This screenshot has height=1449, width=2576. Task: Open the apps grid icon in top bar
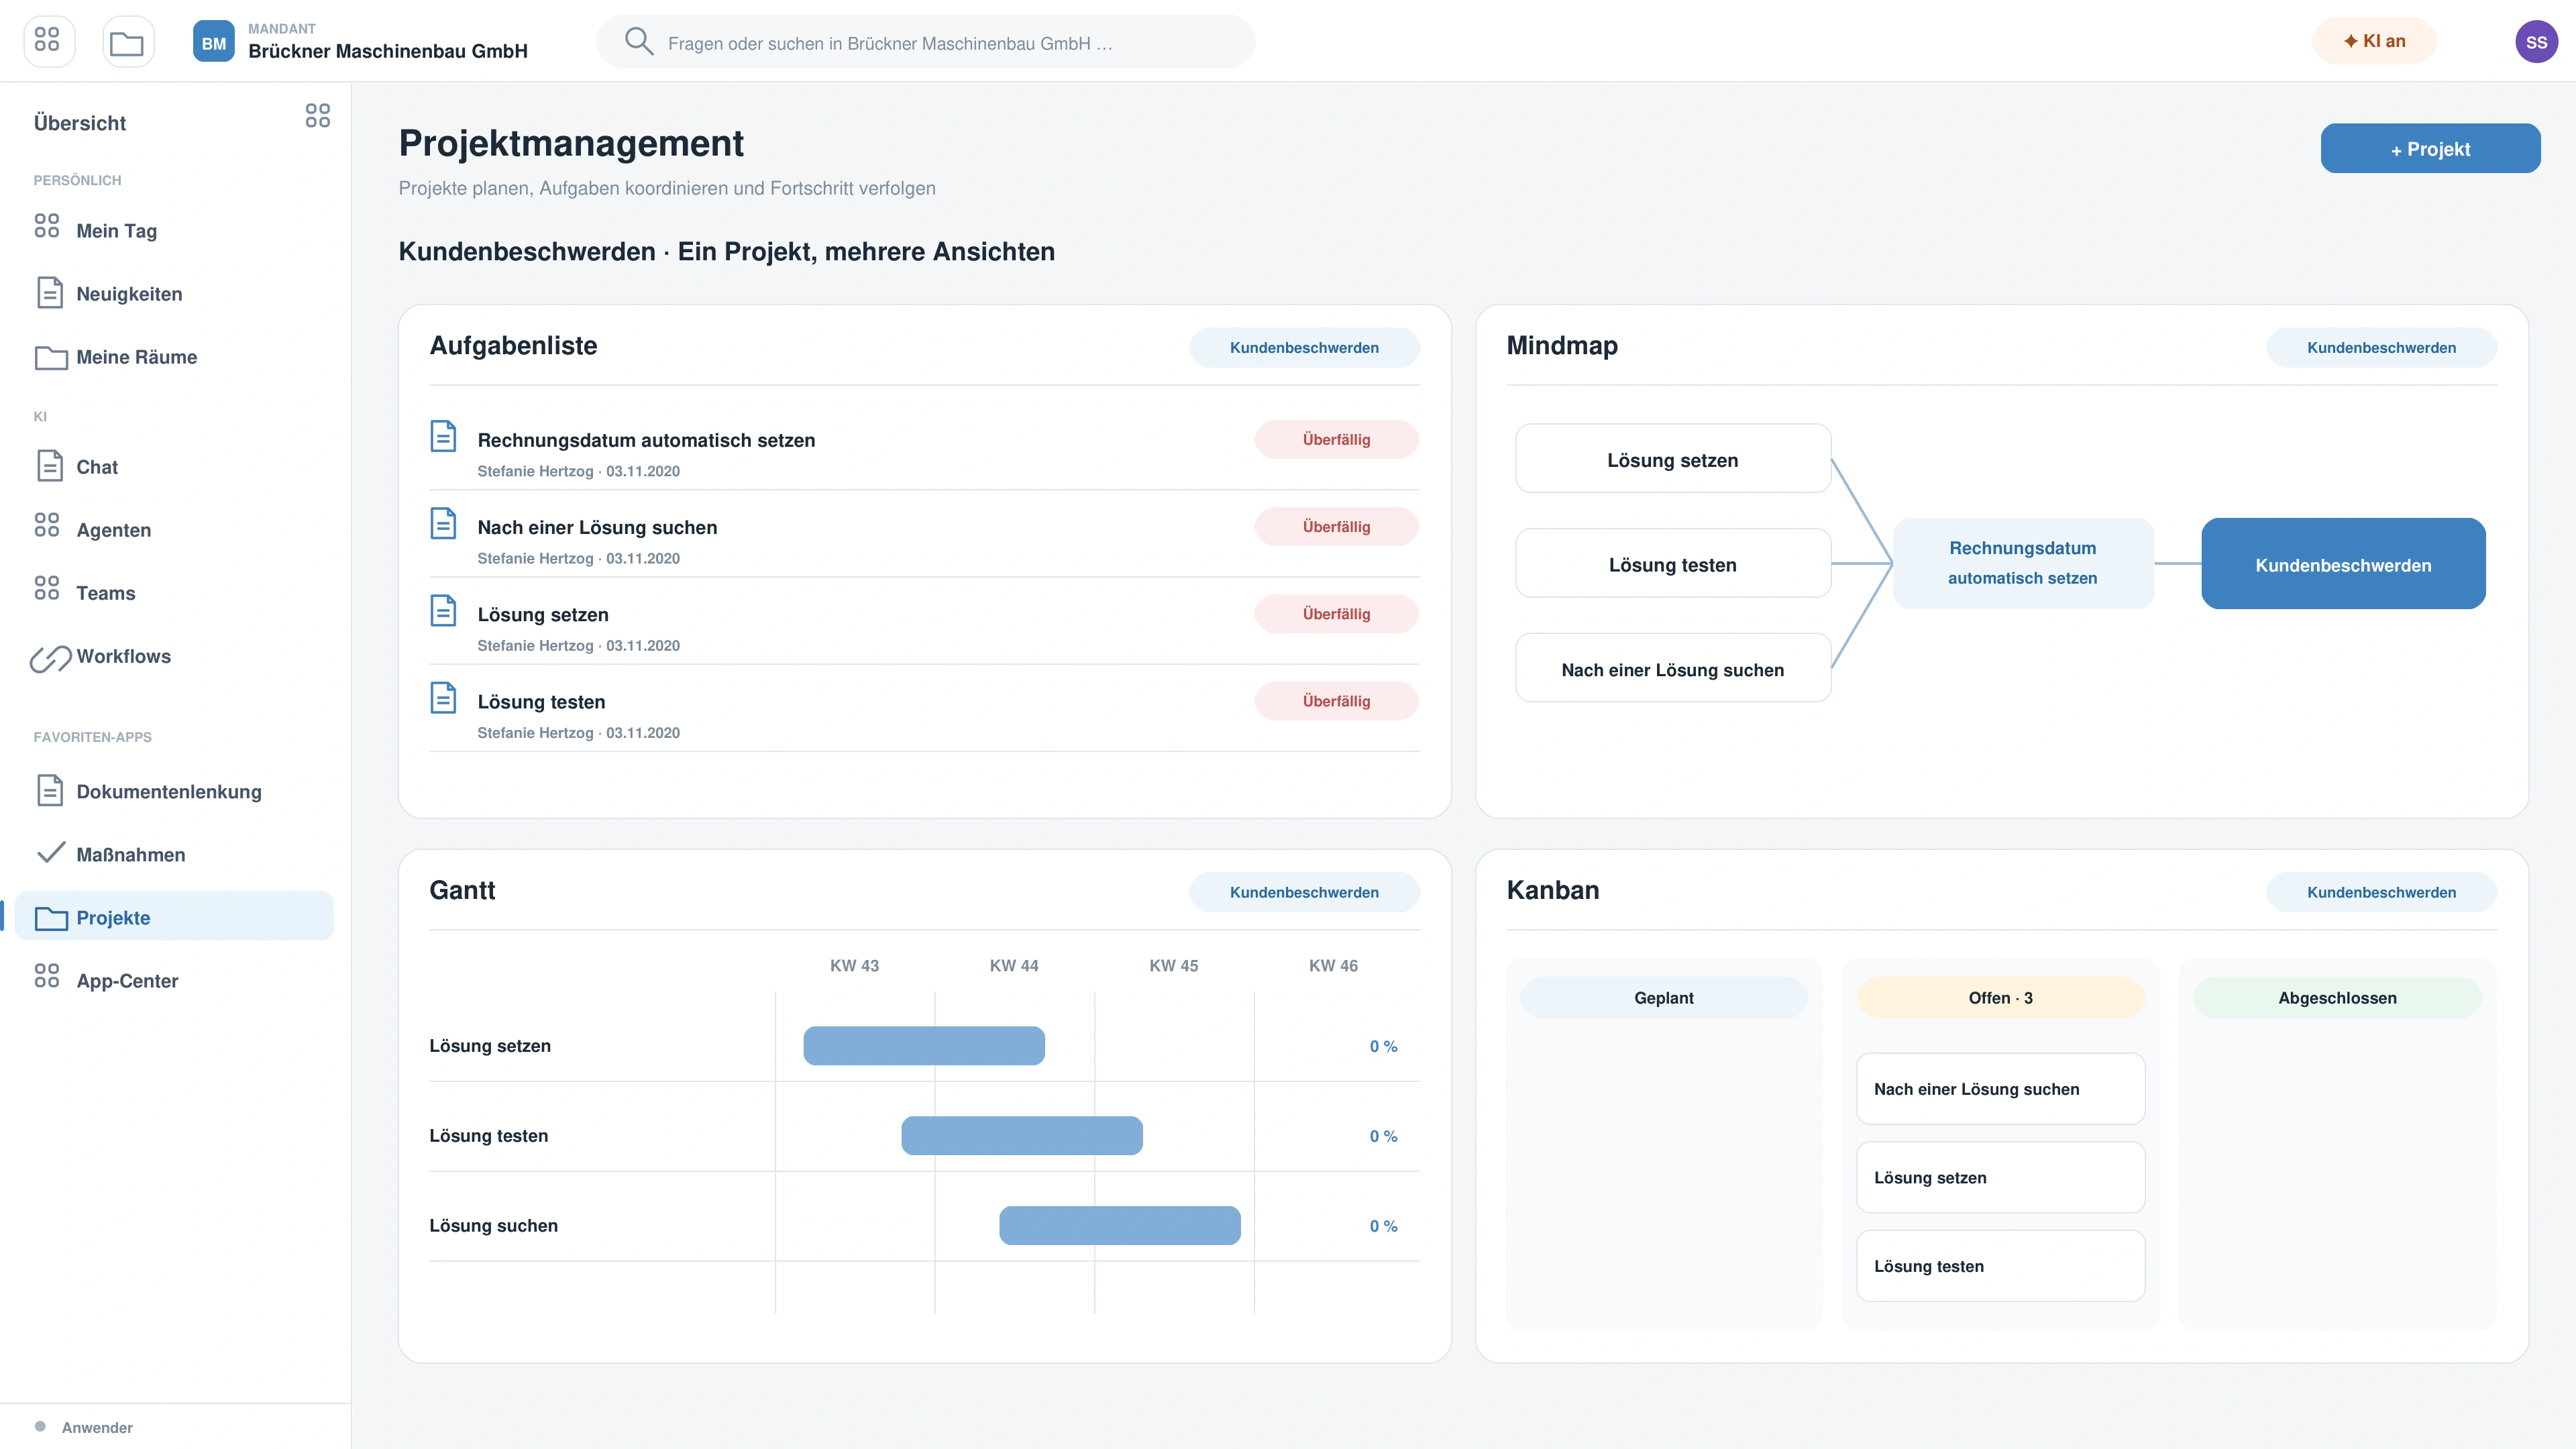tap(48, 41)
